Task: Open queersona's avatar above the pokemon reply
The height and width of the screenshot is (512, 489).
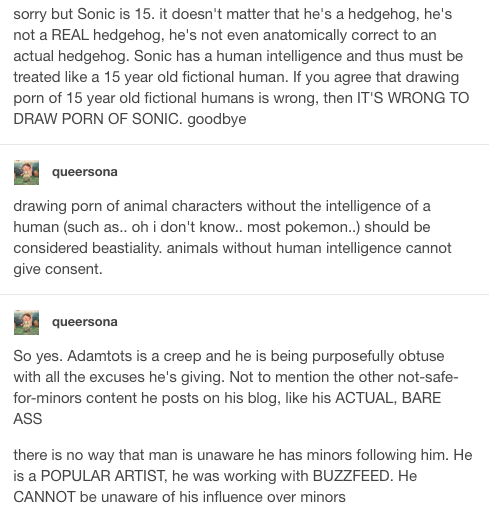Action: 26,172
